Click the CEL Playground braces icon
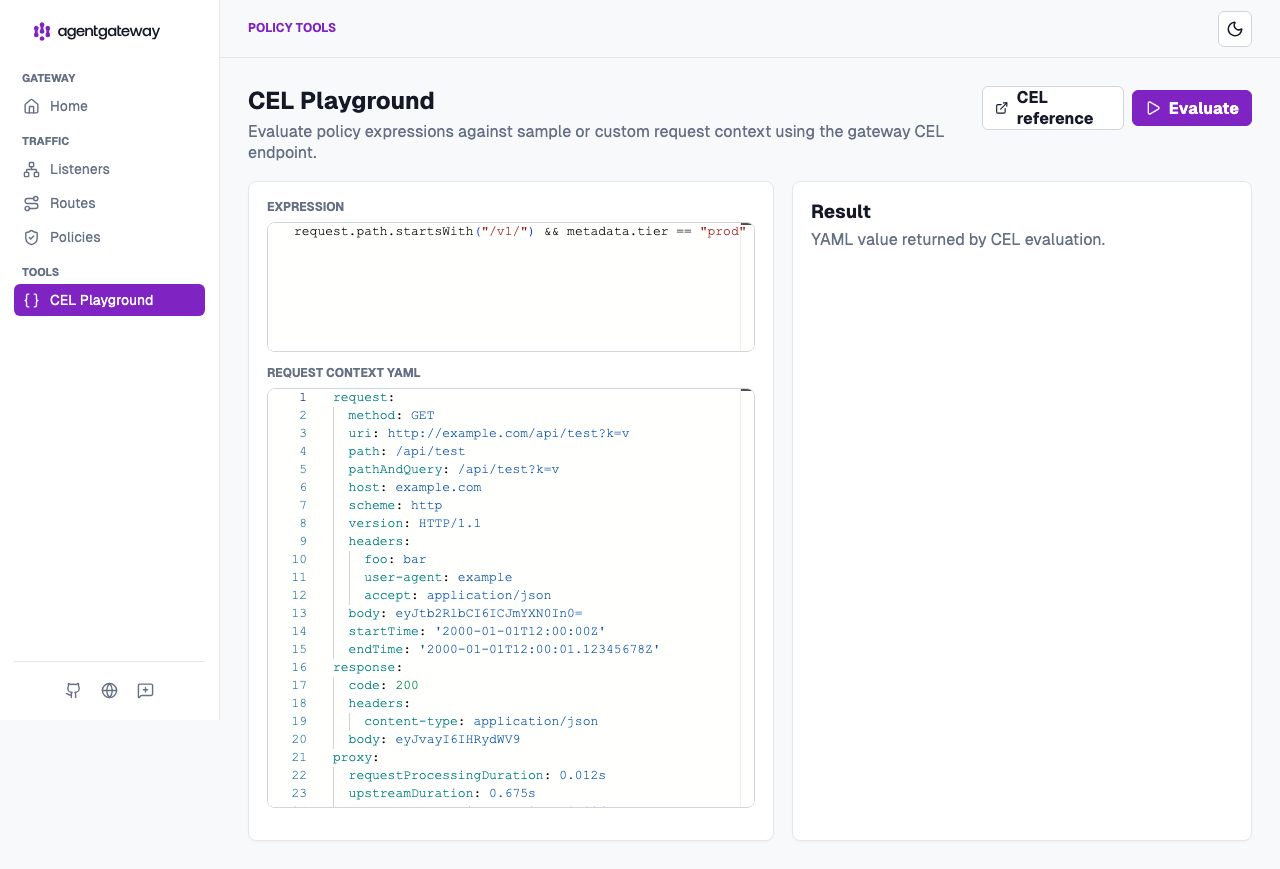 (32, 300)
